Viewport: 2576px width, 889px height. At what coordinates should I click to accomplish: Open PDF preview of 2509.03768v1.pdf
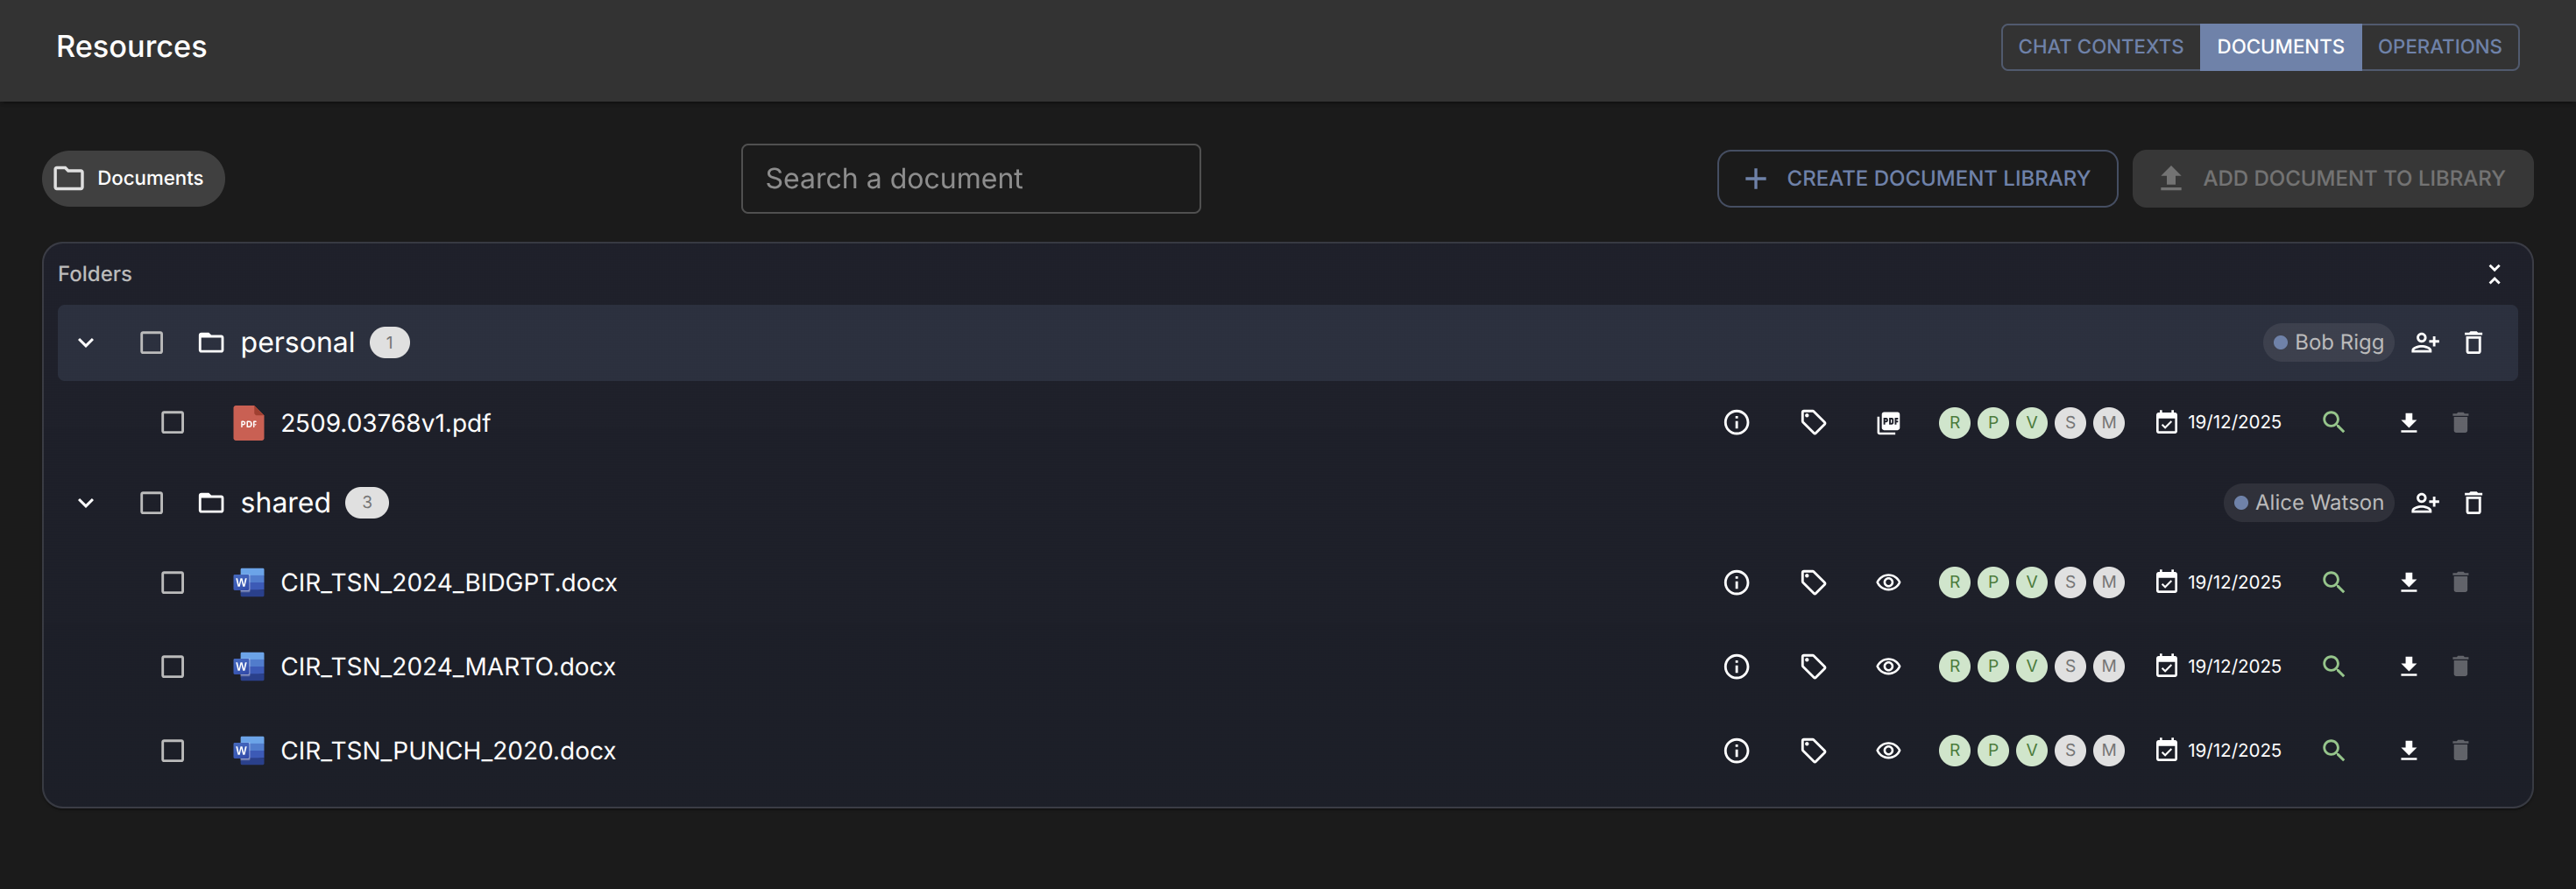(x=1888, y=422)
